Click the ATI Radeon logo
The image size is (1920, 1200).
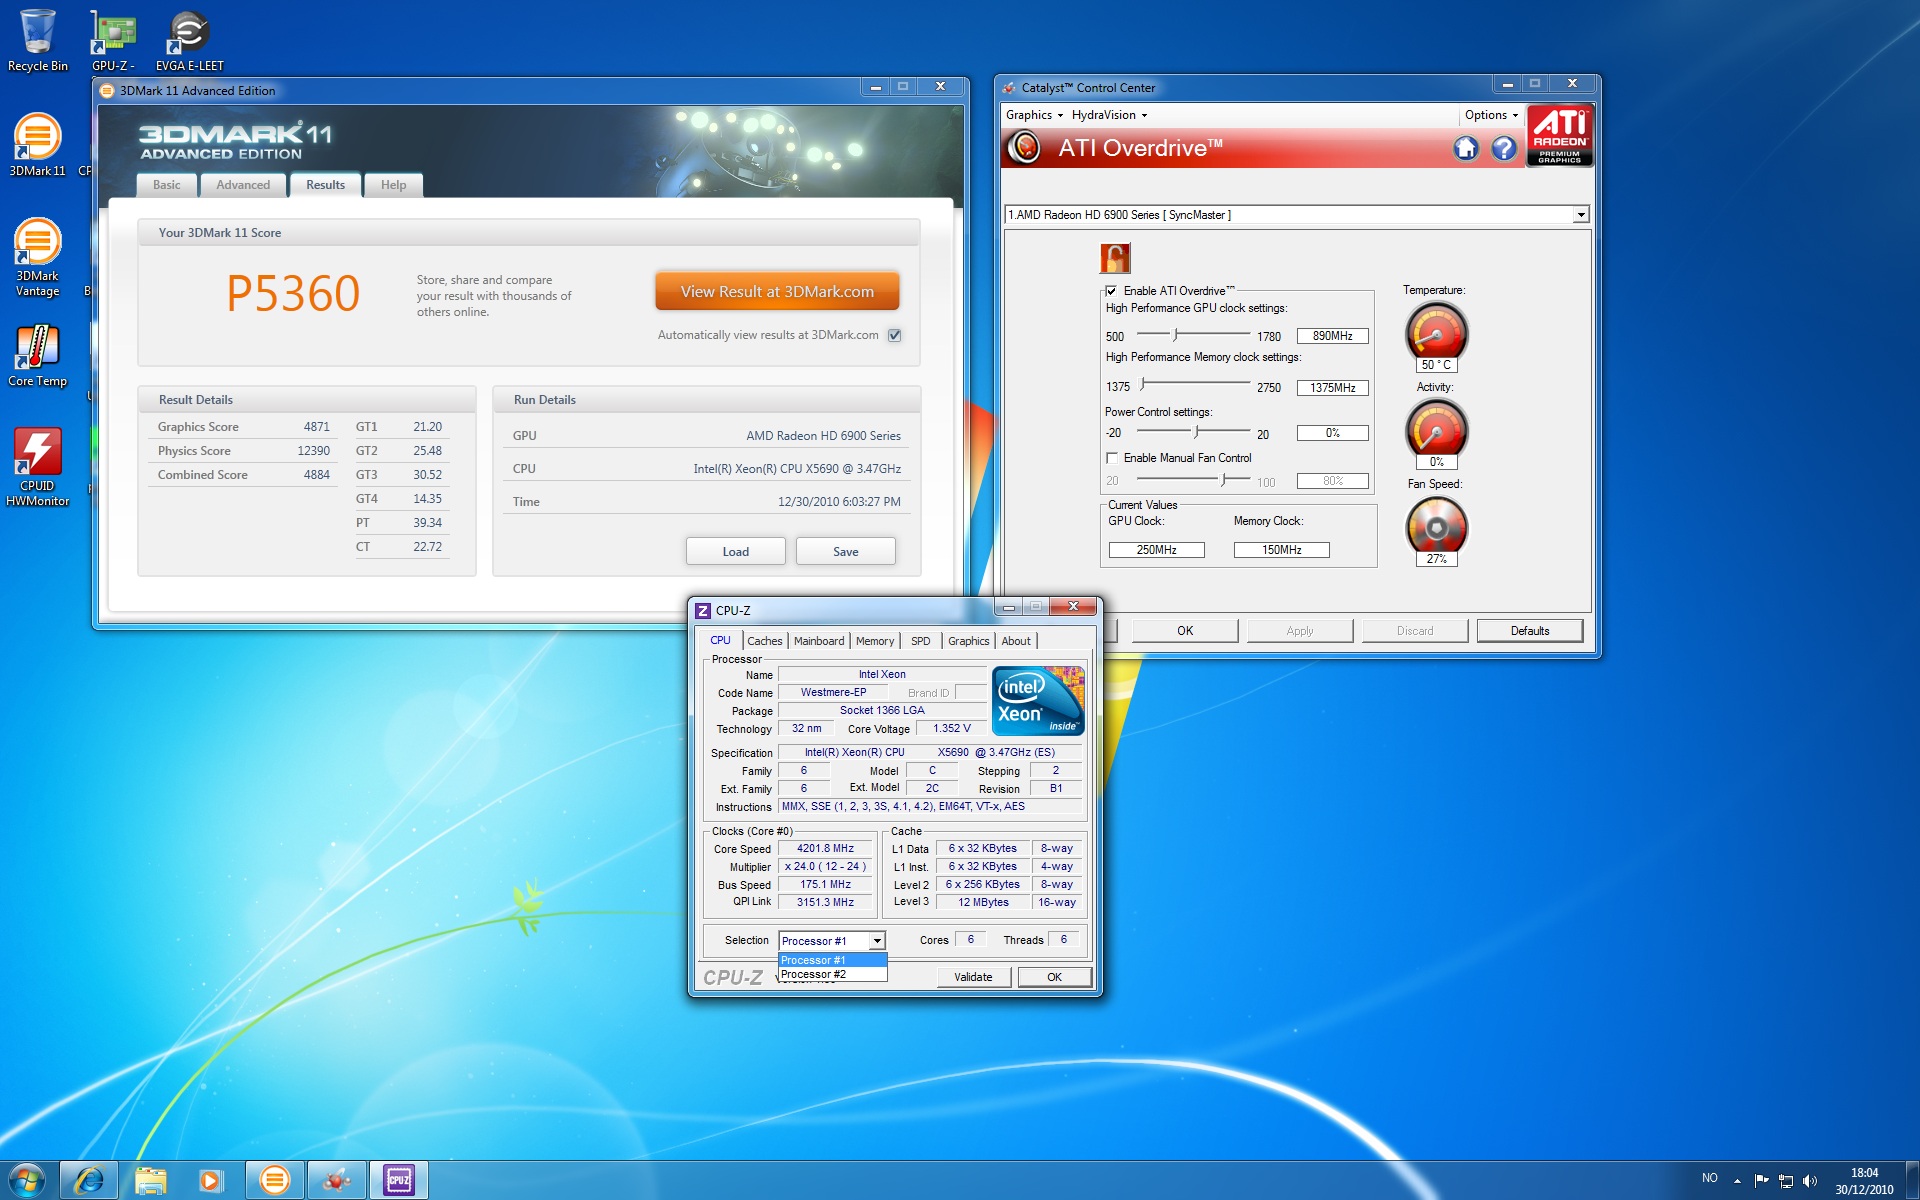pyautogui.click(x=1560, y=136)
